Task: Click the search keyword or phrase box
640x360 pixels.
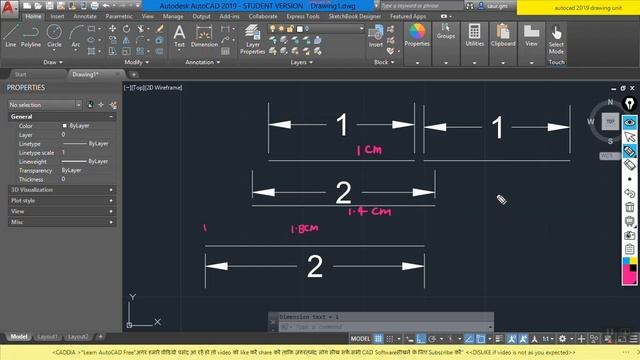Action: [x=422, y=6]
